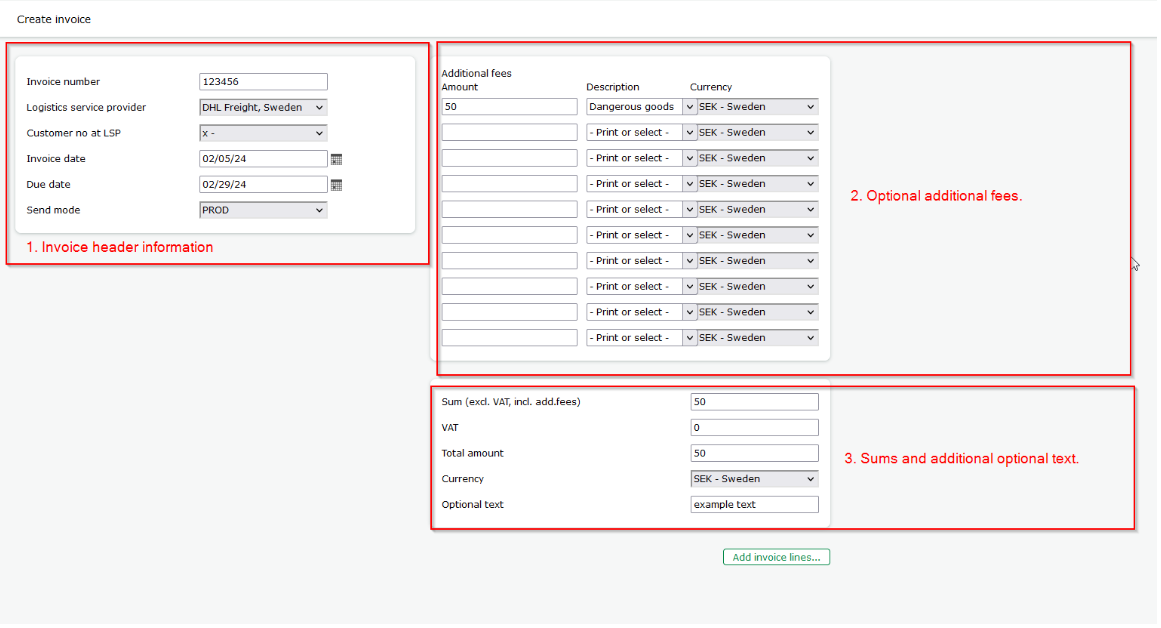Click the second additional fee Amount field
Viewport: 1161px width, 628px height.
point(509,132)
